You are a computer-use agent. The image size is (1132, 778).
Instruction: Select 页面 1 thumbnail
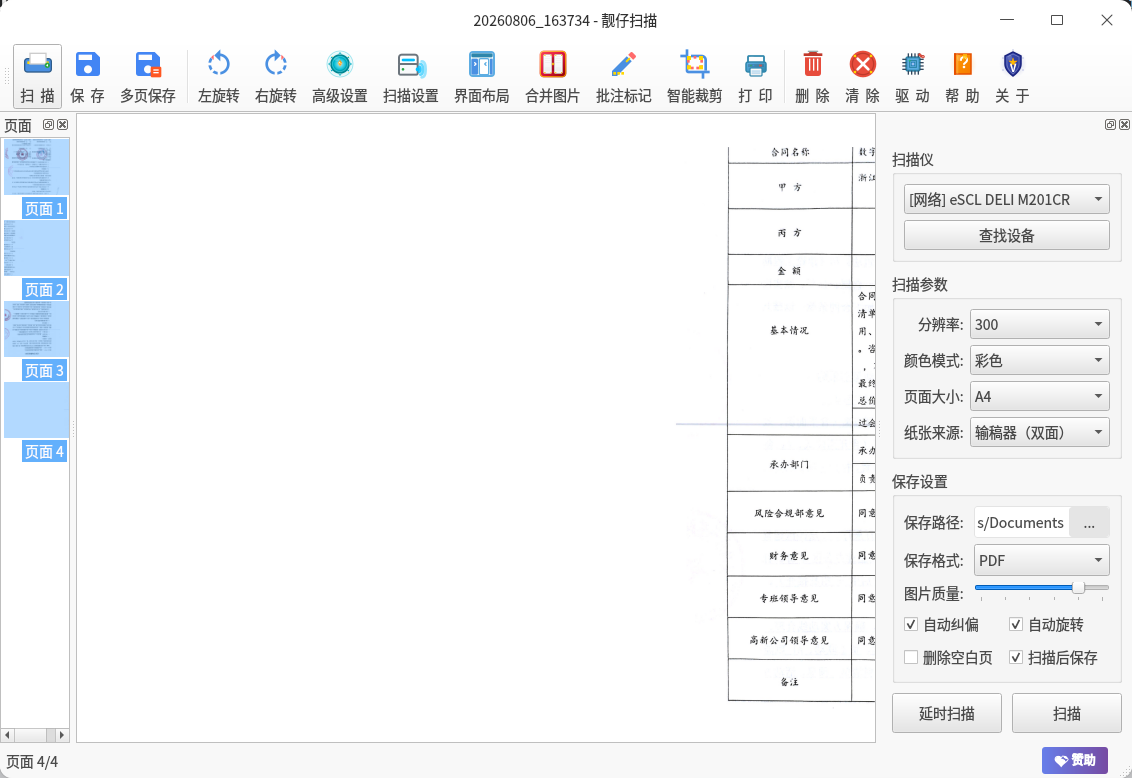tap(36, 178)
